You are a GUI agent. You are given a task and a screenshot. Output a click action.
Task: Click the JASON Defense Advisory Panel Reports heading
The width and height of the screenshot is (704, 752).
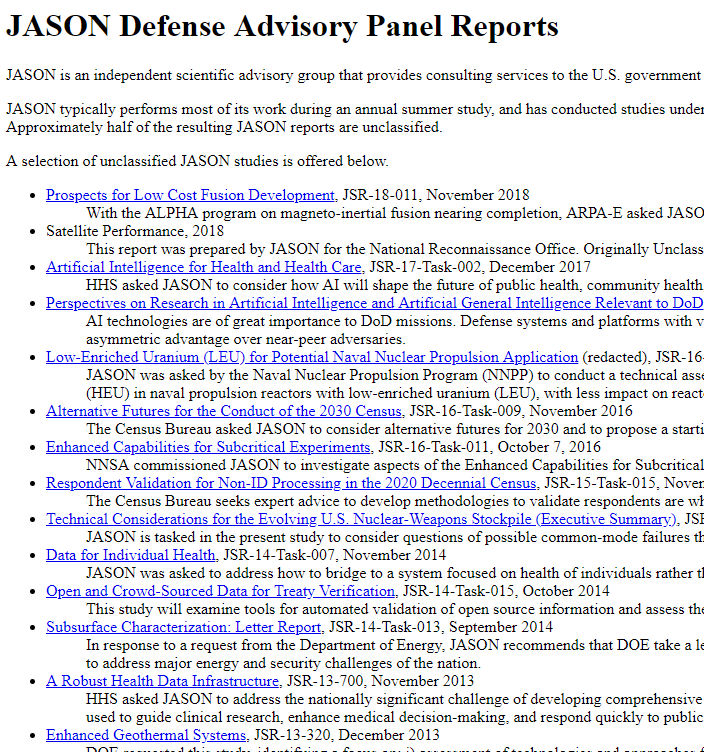[x=282, y=27]
